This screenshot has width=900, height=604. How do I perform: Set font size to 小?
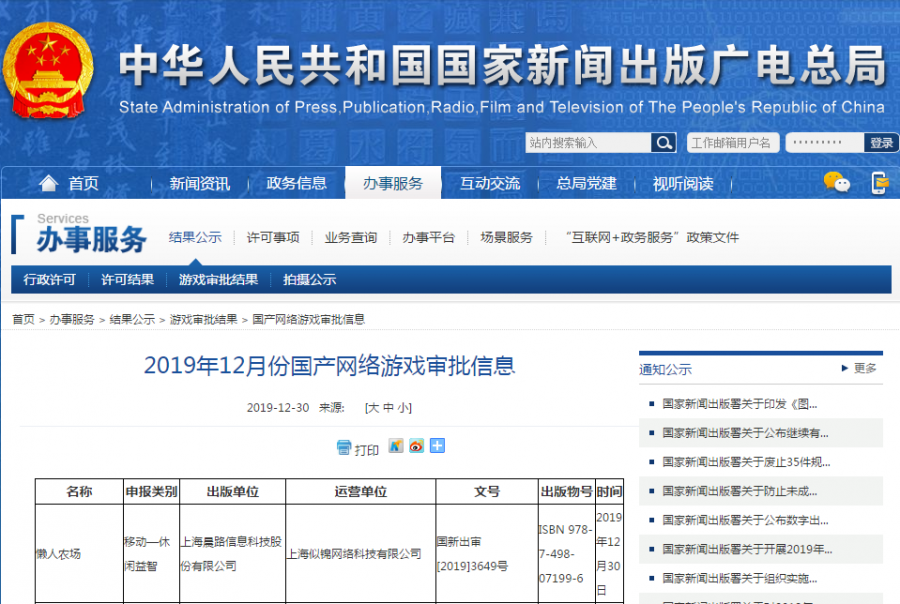404,408
